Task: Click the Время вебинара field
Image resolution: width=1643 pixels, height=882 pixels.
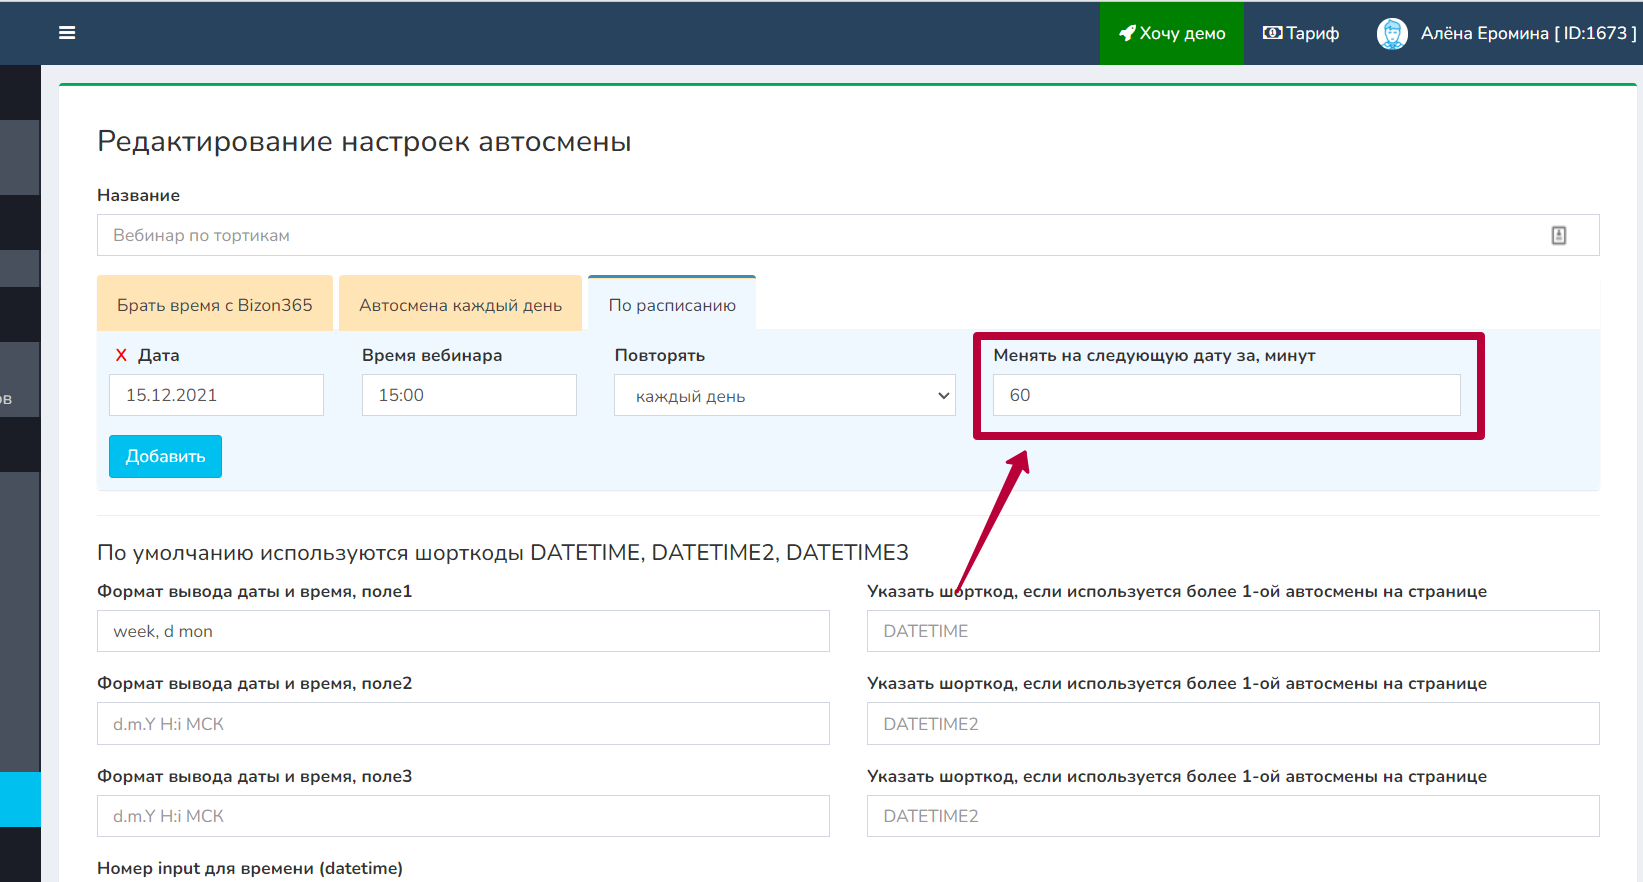Action: [x=468, y=395]
